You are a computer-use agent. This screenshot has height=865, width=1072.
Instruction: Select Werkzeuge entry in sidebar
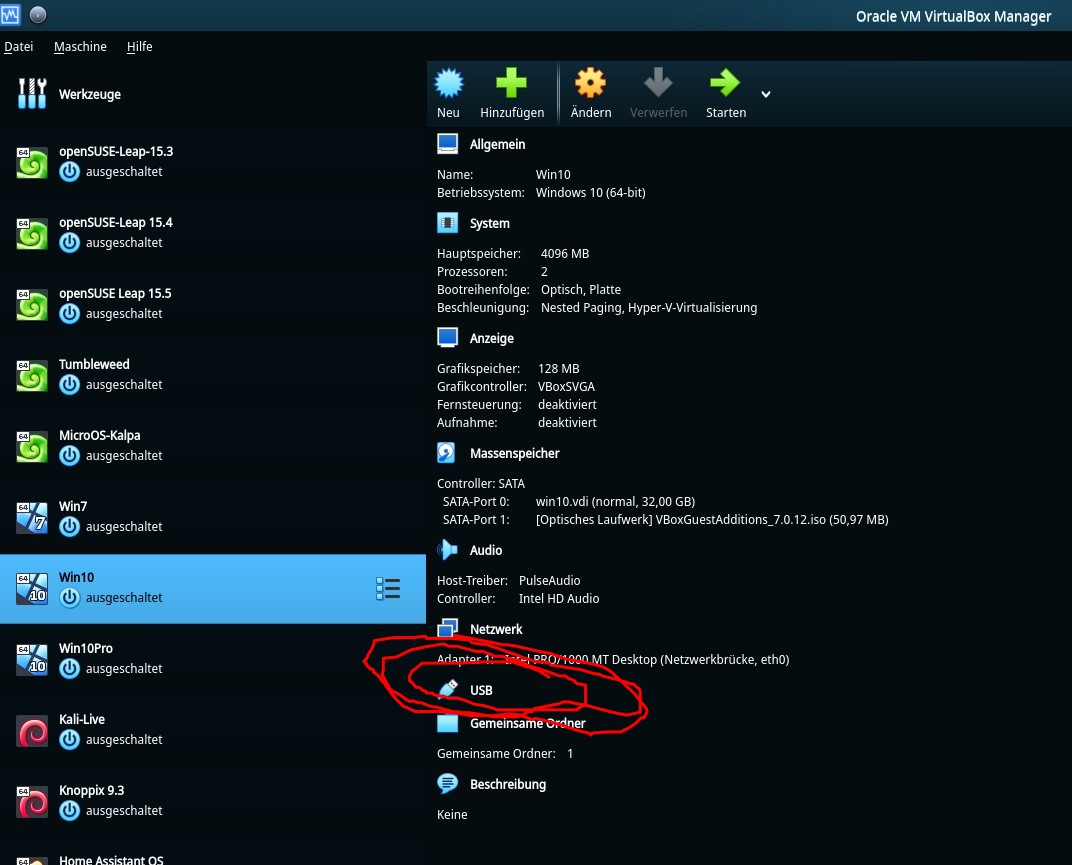point(213,94)
